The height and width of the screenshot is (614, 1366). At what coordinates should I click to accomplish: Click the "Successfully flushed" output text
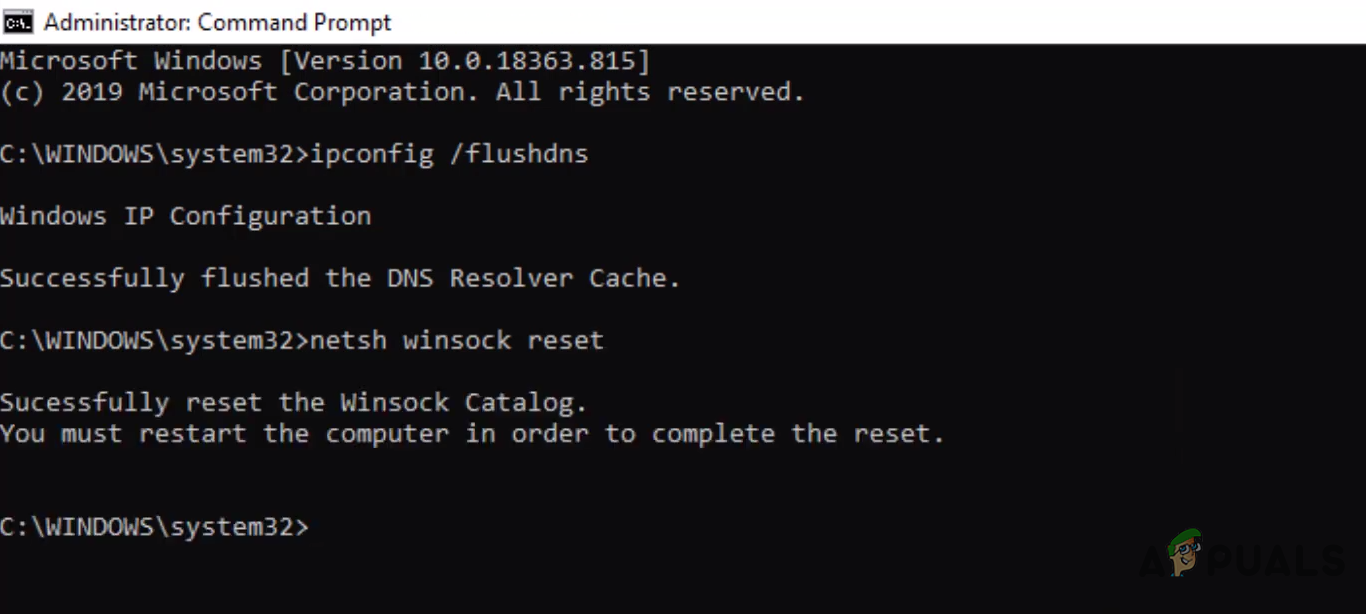point(154,278)
